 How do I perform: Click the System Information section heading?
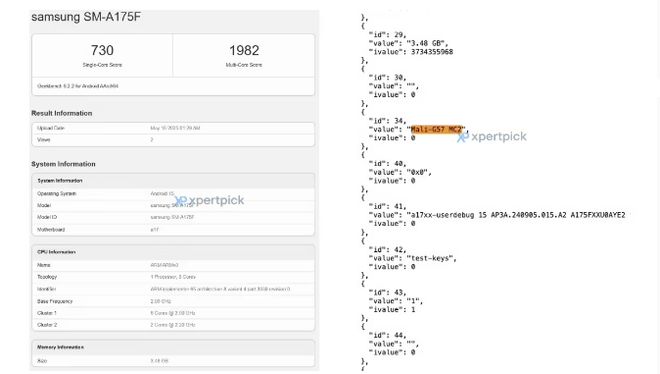(63, 164)
